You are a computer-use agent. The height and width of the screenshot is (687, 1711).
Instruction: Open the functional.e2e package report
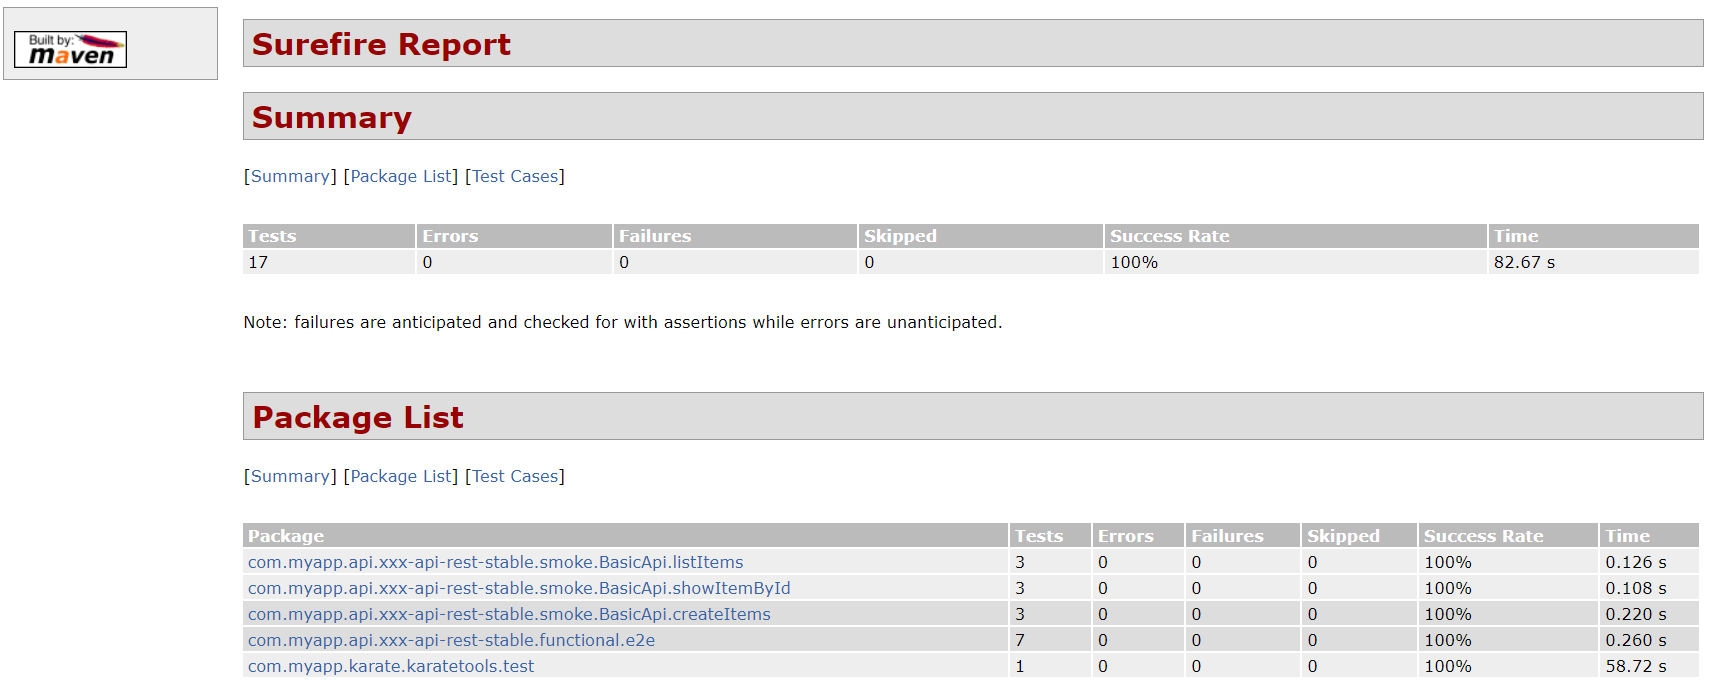[x=451, y=639]
